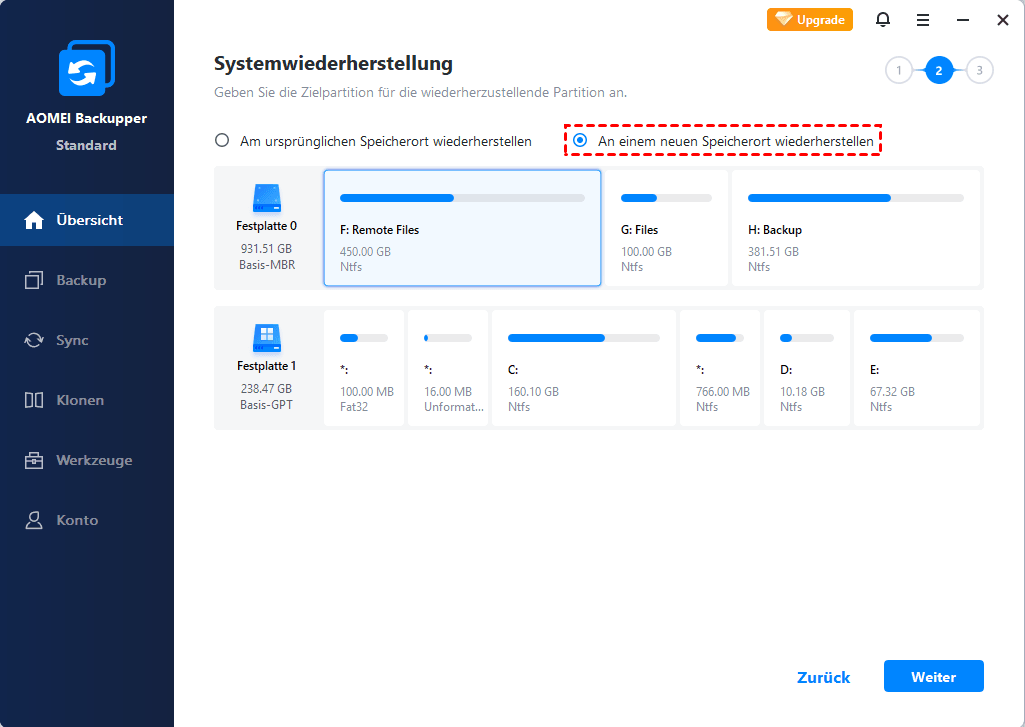
Task: Click the H: Backup usage bar
Action: tap(856, 198)
